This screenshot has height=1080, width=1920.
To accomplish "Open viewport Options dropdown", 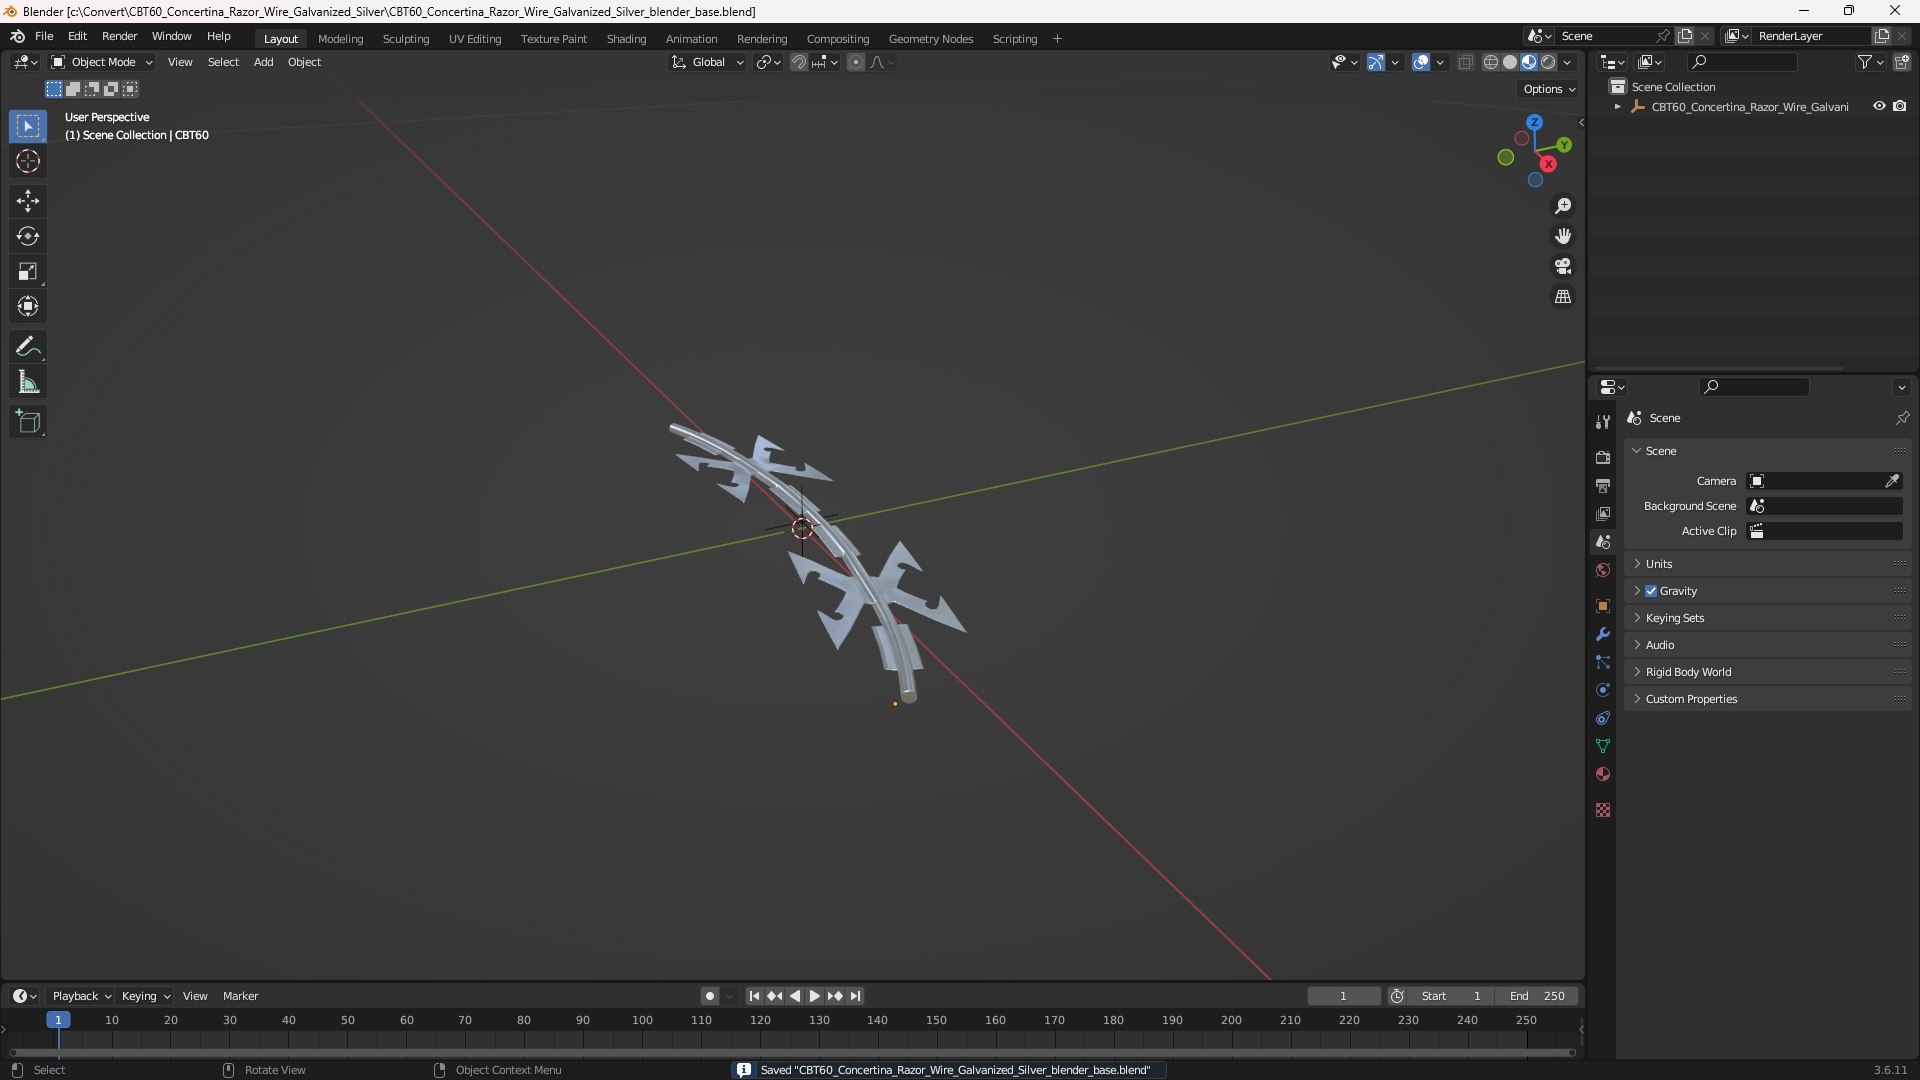I will coord(1548,89).
